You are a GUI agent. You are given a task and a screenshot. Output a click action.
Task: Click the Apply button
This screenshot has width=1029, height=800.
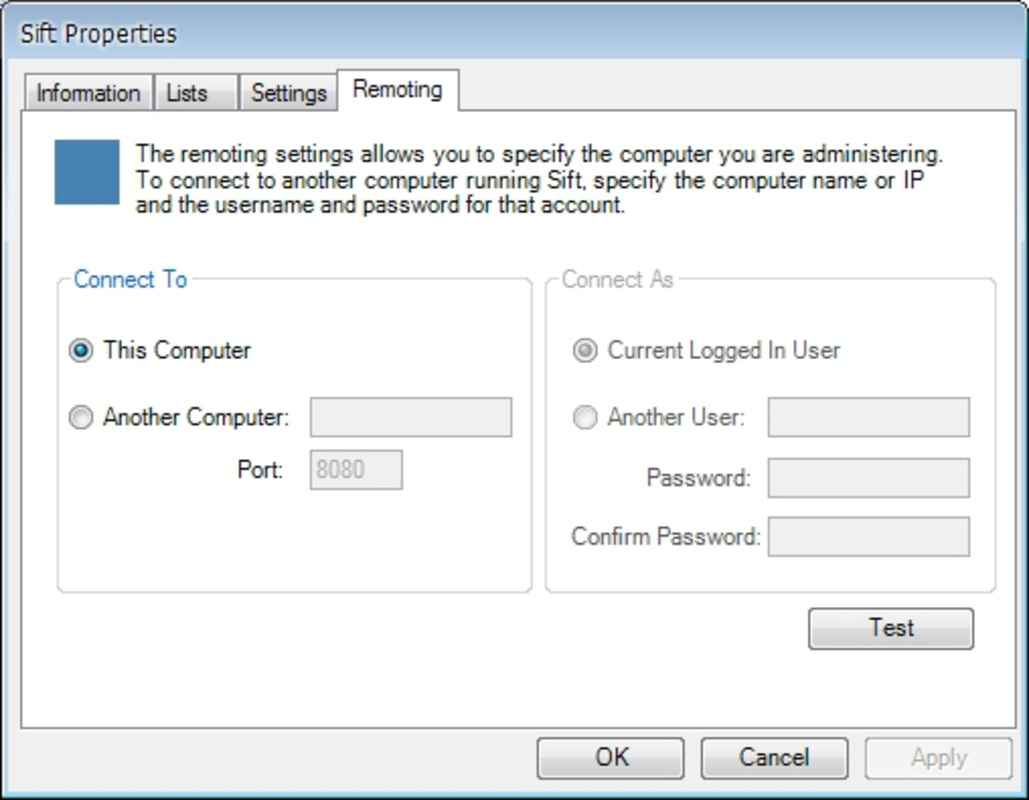pos(937,757)
